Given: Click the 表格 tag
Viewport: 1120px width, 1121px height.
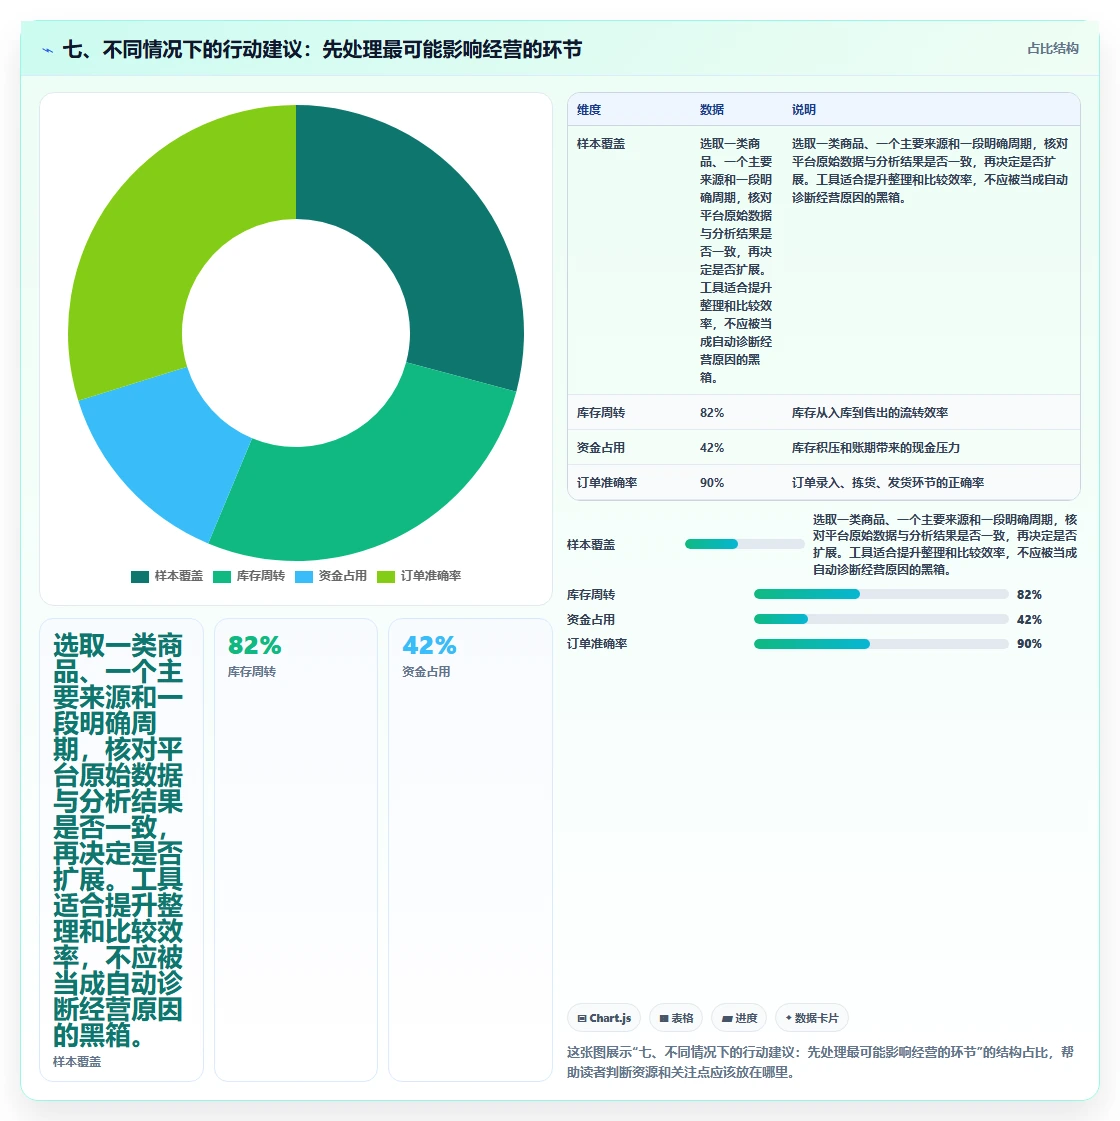Looking at the screenshot, I should click(676, 1018).
